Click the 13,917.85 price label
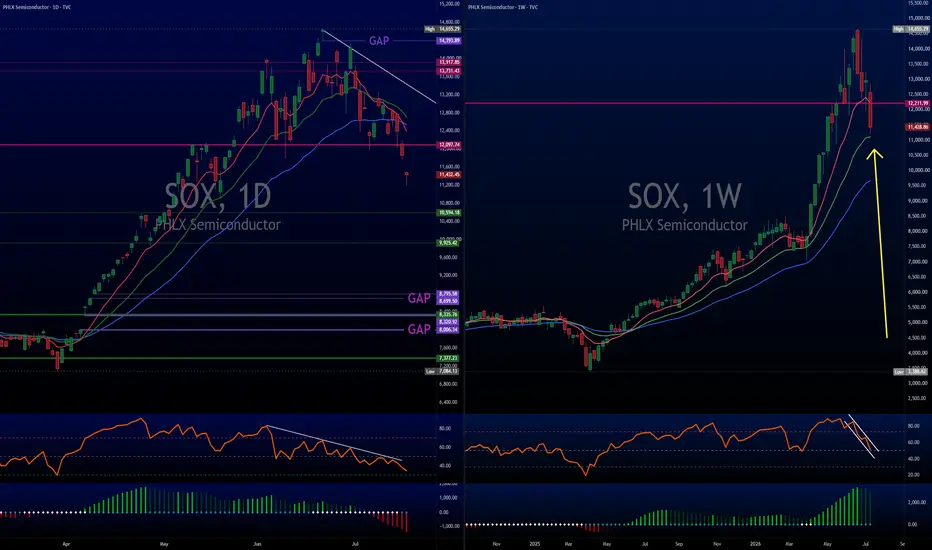932x550 pixels. pos(449,62)
